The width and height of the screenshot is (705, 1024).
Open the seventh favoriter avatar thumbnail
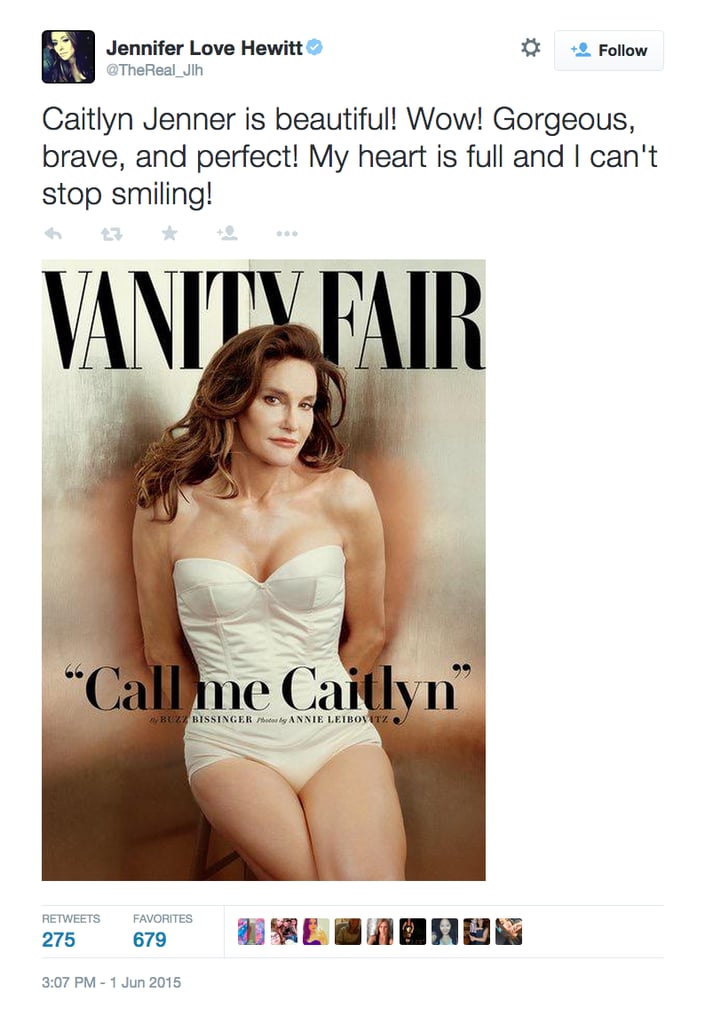pyautogui.click(x=445, y=931)
